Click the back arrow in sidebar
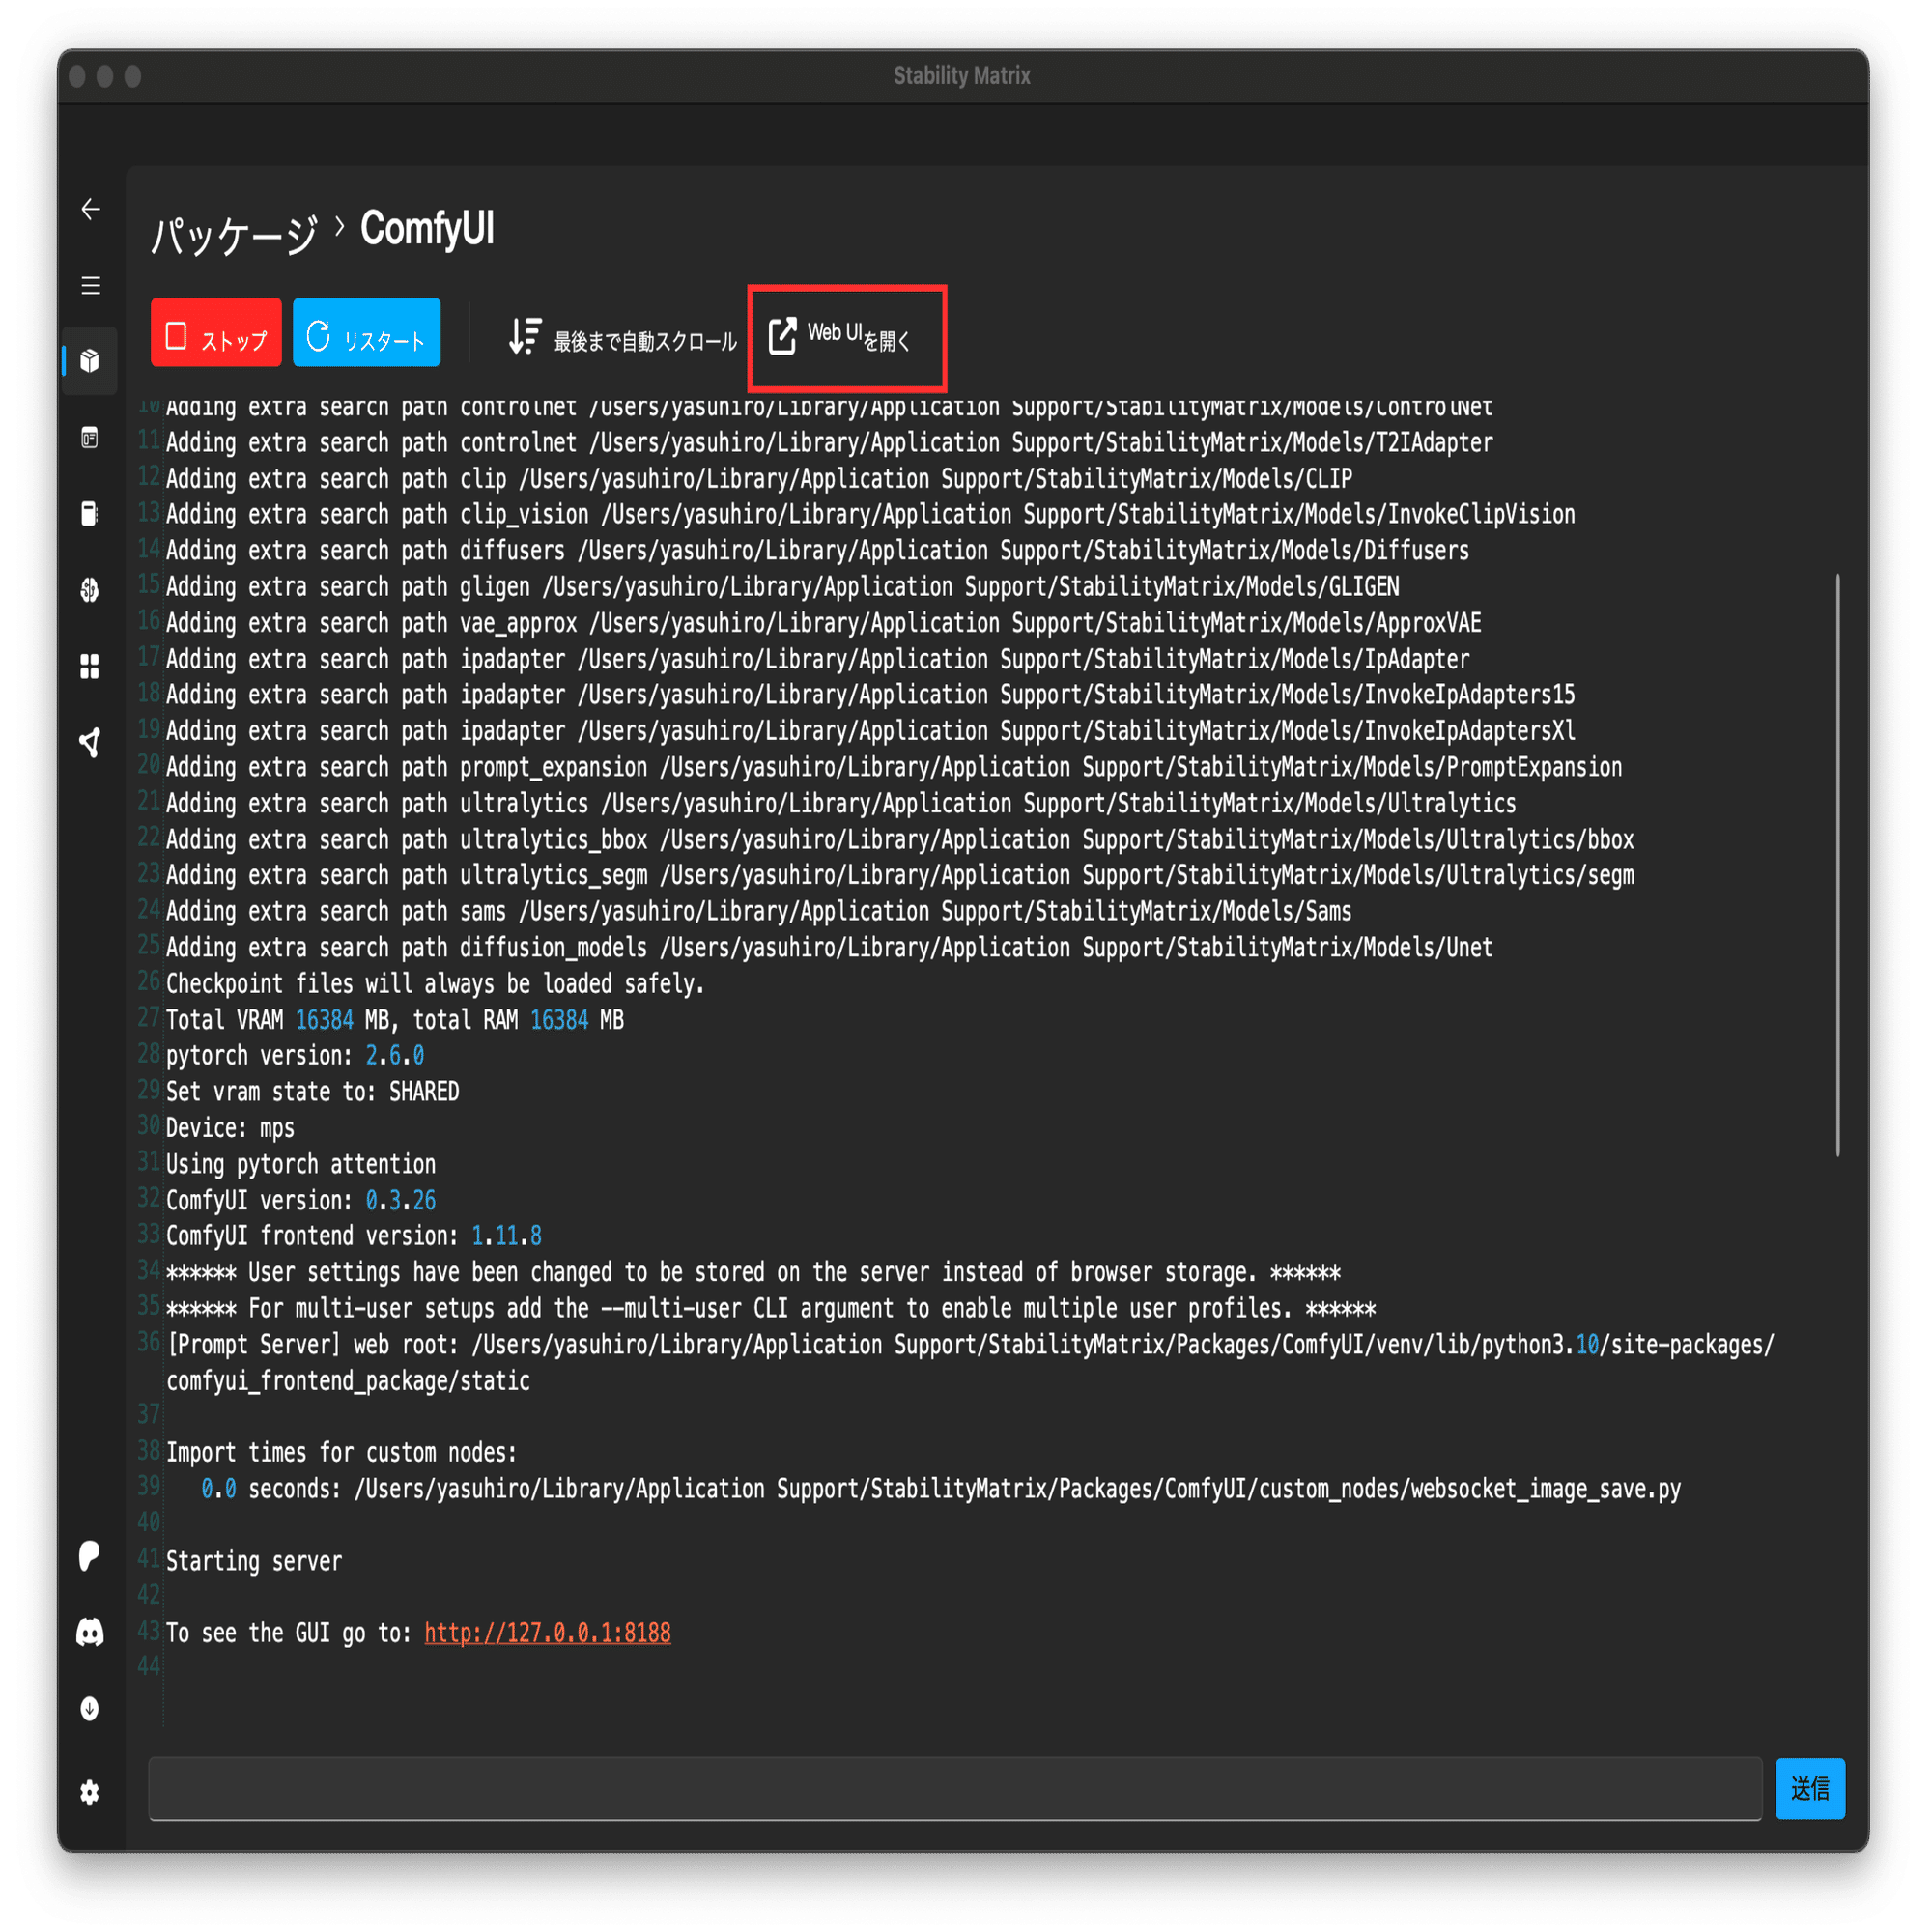Image resolution: width=1932 pixels, height=1932 pixels. [x=91, y=209]
